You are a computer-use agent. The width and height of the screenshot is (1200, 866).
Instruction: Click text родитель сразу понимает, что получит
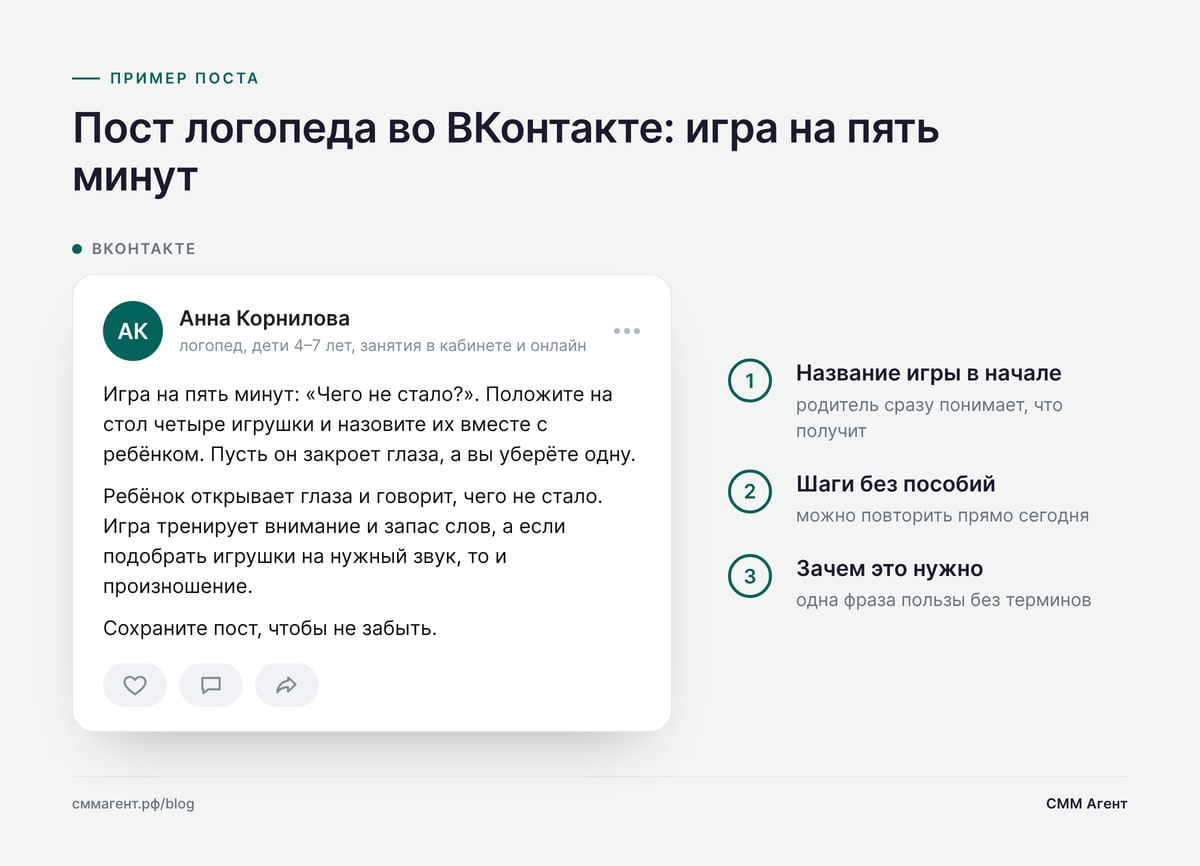pos(929,418)
